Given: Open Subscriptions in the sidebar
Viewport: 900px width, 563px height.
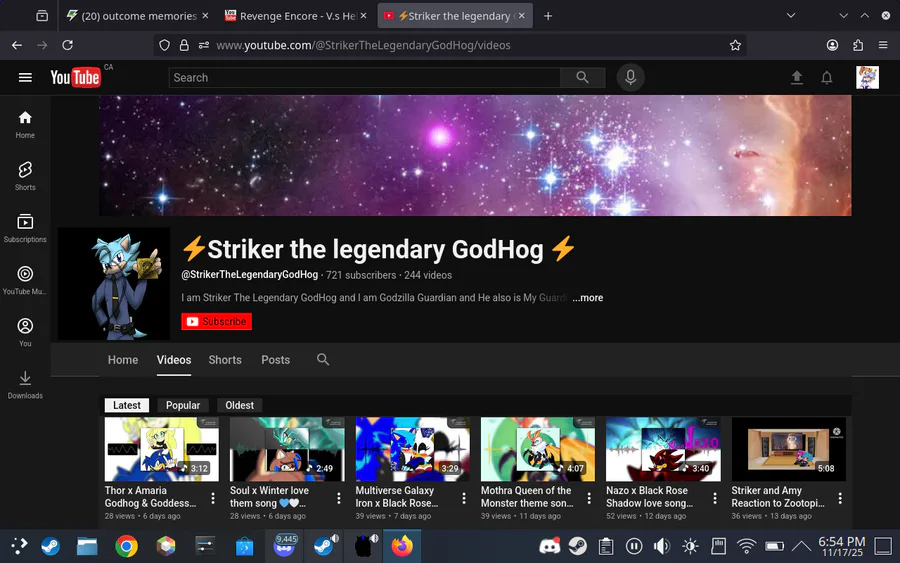Looking at the screenshot, I should point(25,228).
